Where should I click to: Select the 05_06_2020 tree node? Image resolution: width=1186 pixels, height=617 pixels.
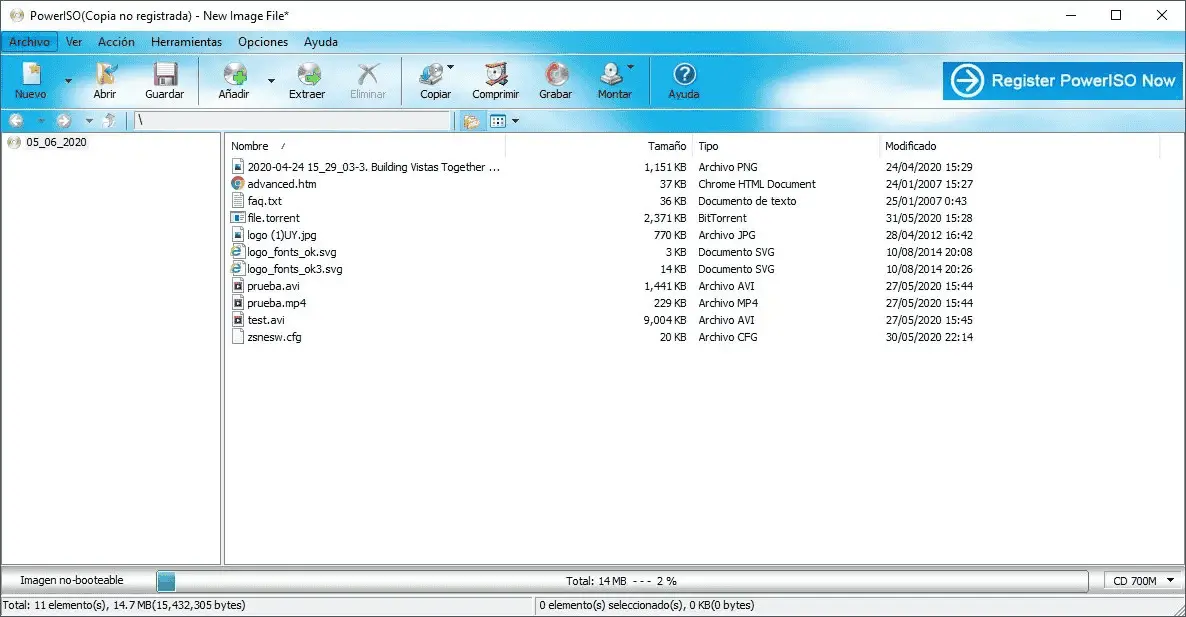point(56,142)
